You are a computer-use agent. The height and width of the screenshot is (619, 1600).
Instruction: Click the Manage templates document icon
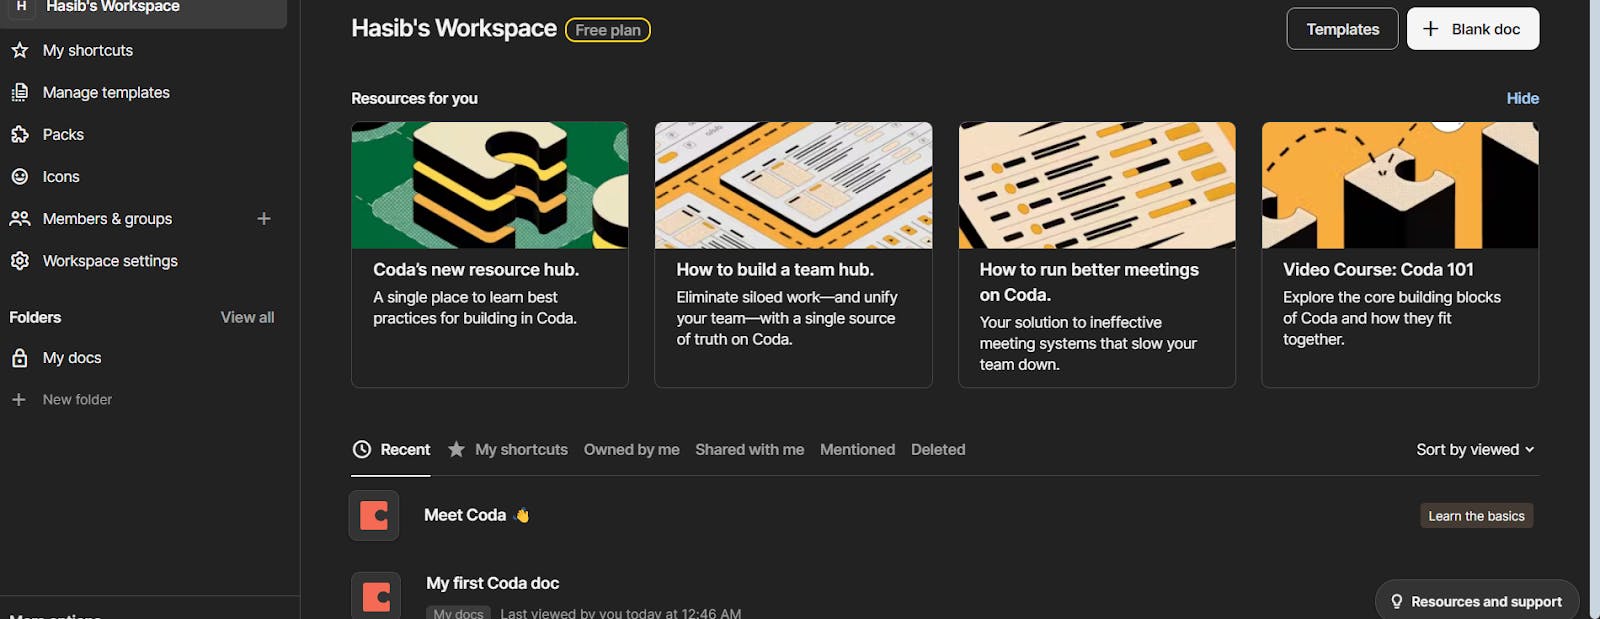20,92
